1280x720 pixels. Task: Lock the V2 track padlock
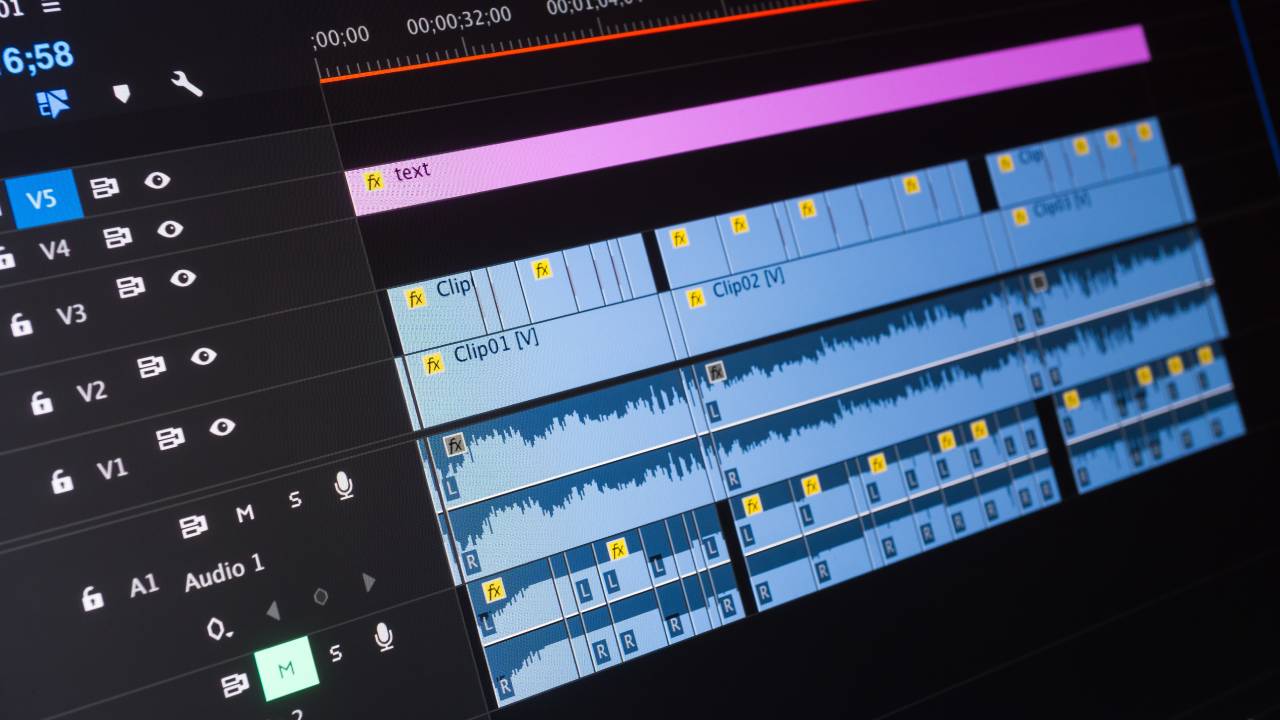[41, 402]
